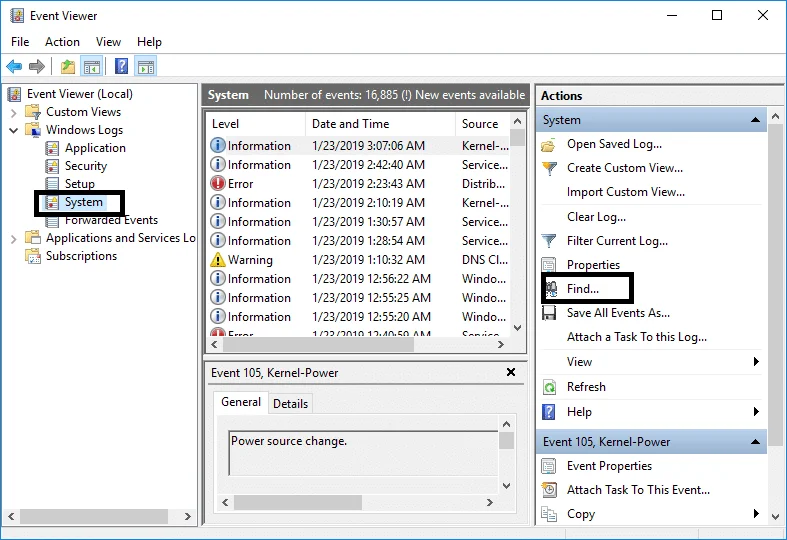The height and width of the screenshot is (540, 787).
Task: Click the Open Saved Log folder icon
Action: pyautogui.click(x=549, y=145)
